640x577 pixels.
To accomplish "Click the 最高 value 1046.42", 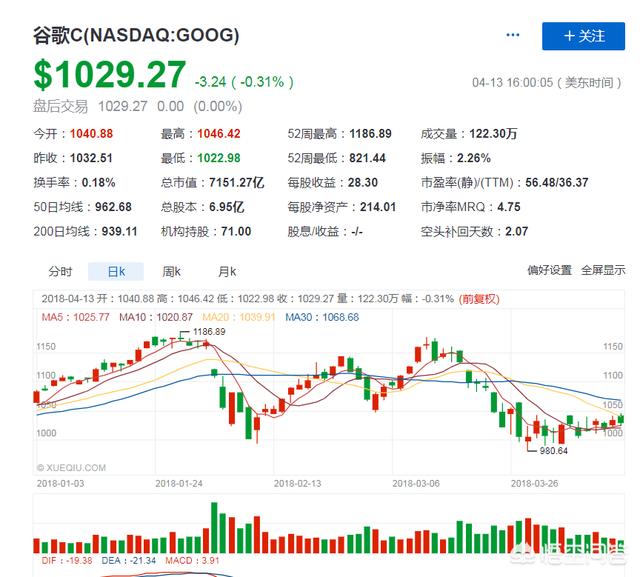I will coord(219,134).
